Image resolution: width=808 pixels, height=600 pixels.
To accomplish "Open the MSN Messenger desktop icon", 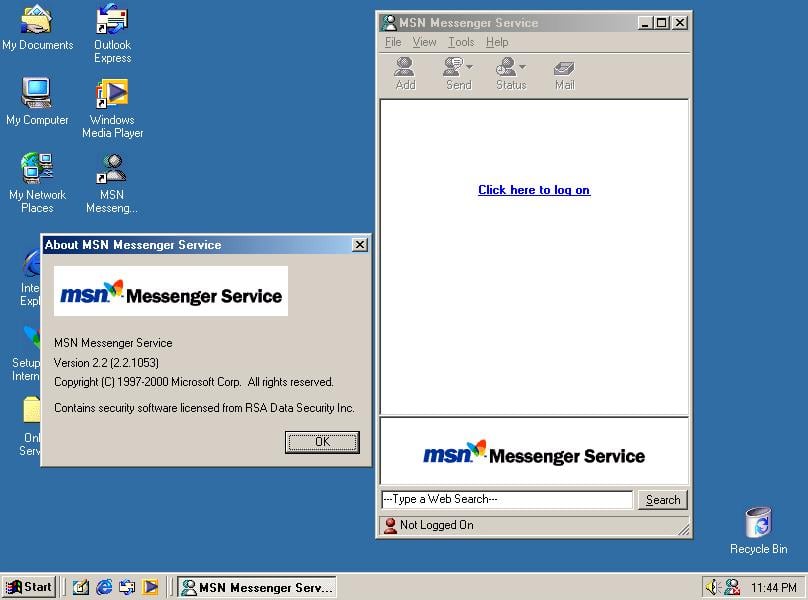I will pos(111,168).
